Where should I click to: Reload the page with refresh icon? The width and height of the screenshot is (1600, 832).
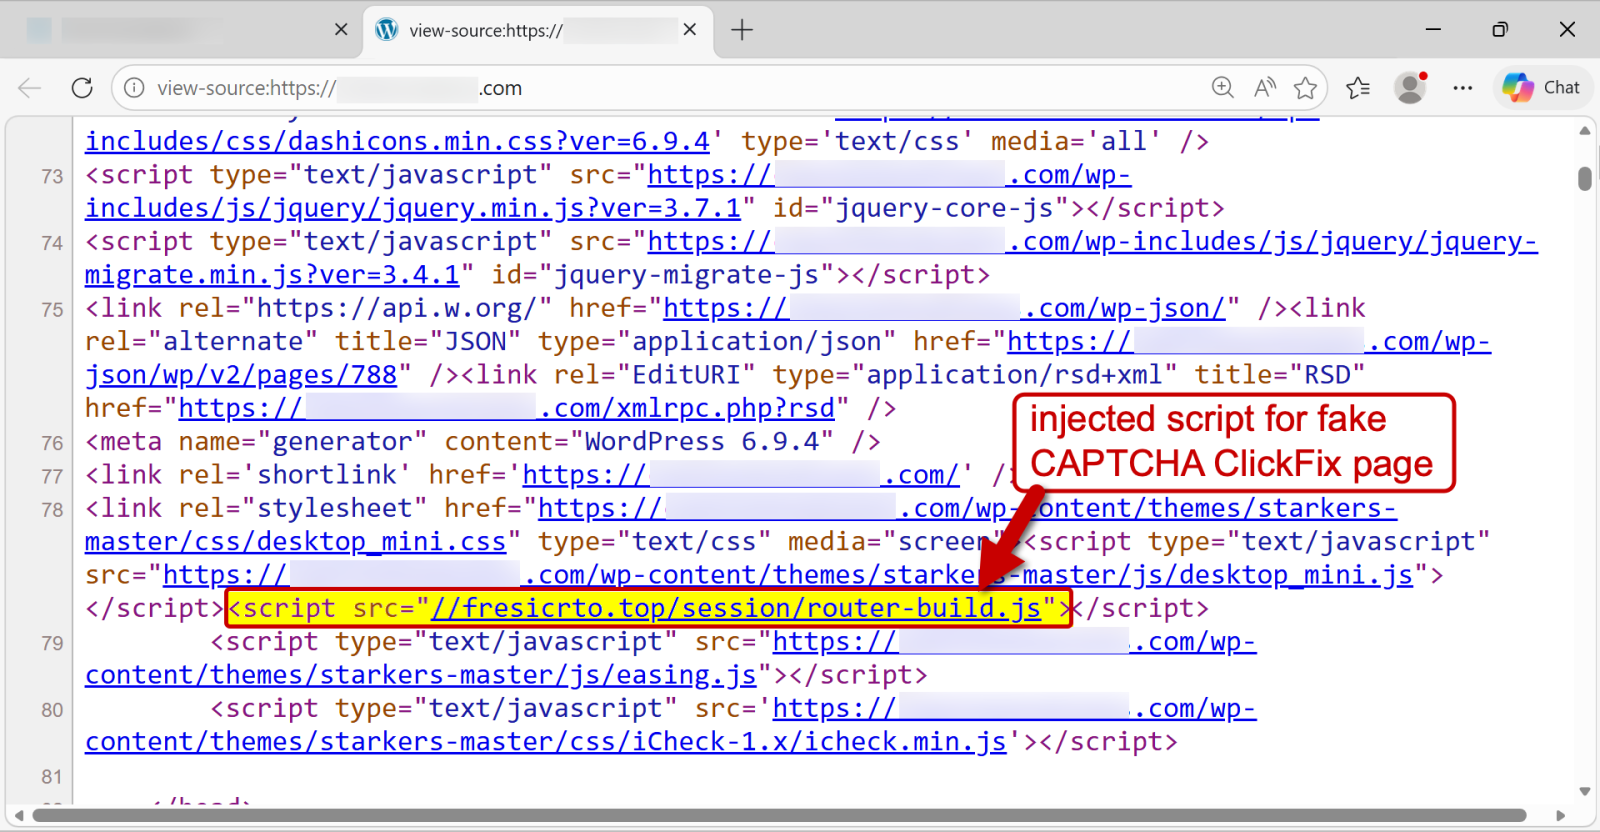click(x=82, y=88)
